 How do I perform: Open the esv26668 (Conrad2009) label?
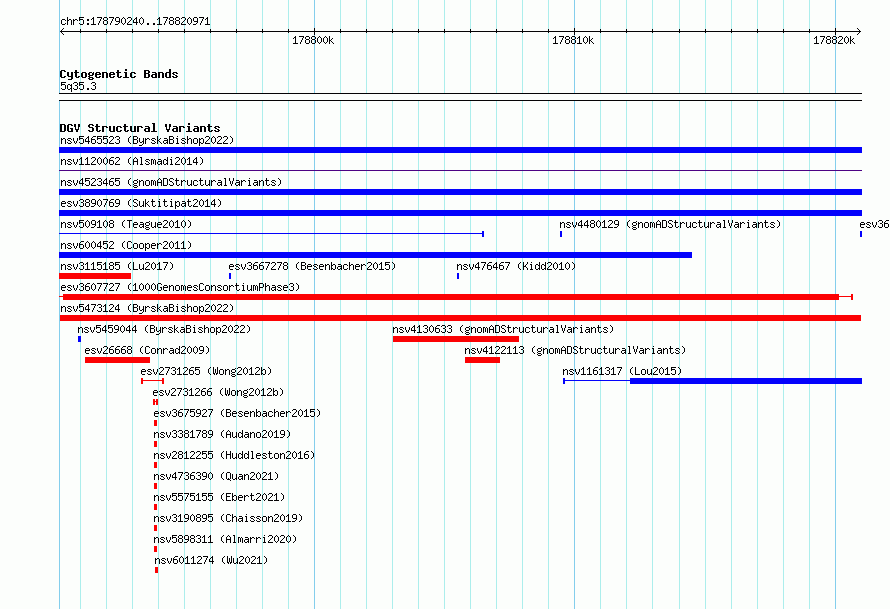[147, 350]
